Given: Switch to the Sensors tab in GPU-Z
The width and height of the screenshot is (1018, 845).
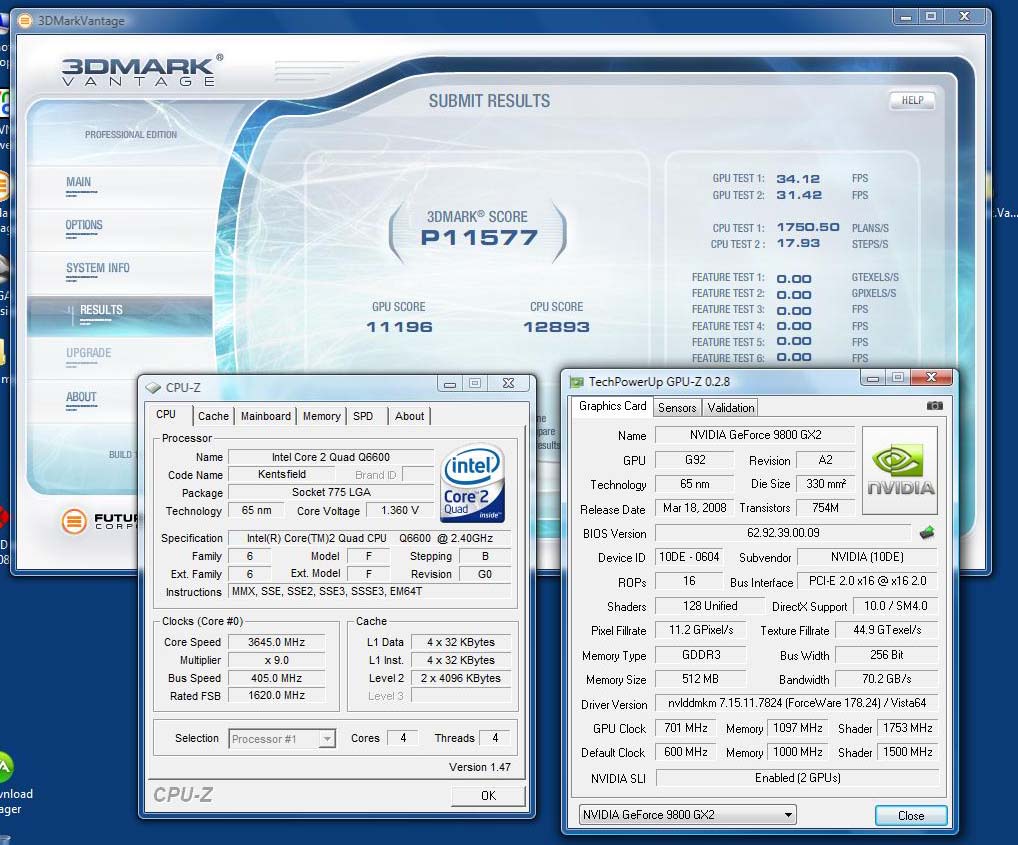Looking at the screenshot, I should point(677,408).
